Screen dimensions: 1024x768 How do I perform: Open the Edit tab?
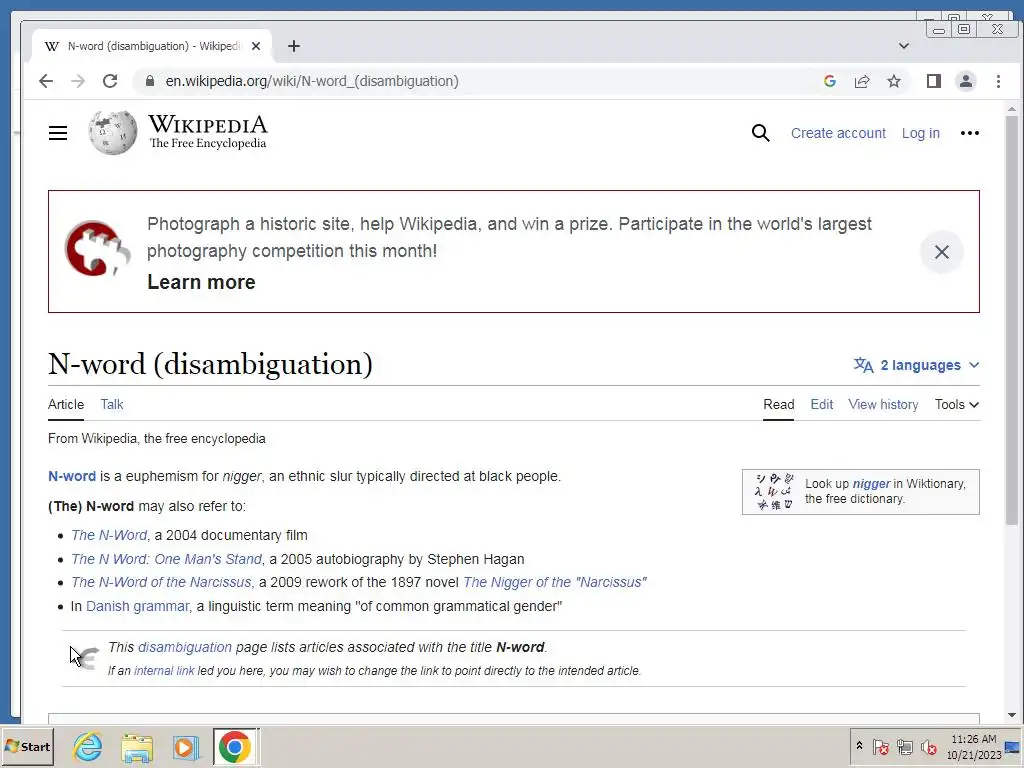tap(822, 404)
